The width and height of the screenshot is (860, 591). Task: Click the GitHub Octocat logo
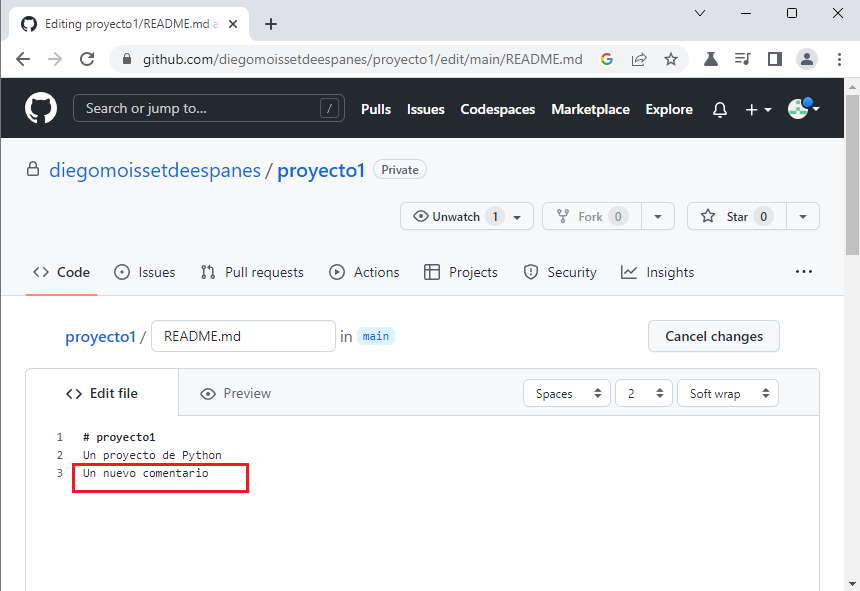pyautogui.click(x=41, y=108)
